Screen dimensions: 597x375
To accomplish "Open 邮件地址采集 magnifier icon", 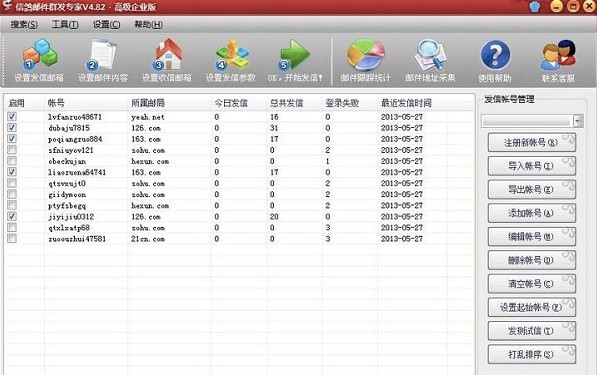I will 430,55.
